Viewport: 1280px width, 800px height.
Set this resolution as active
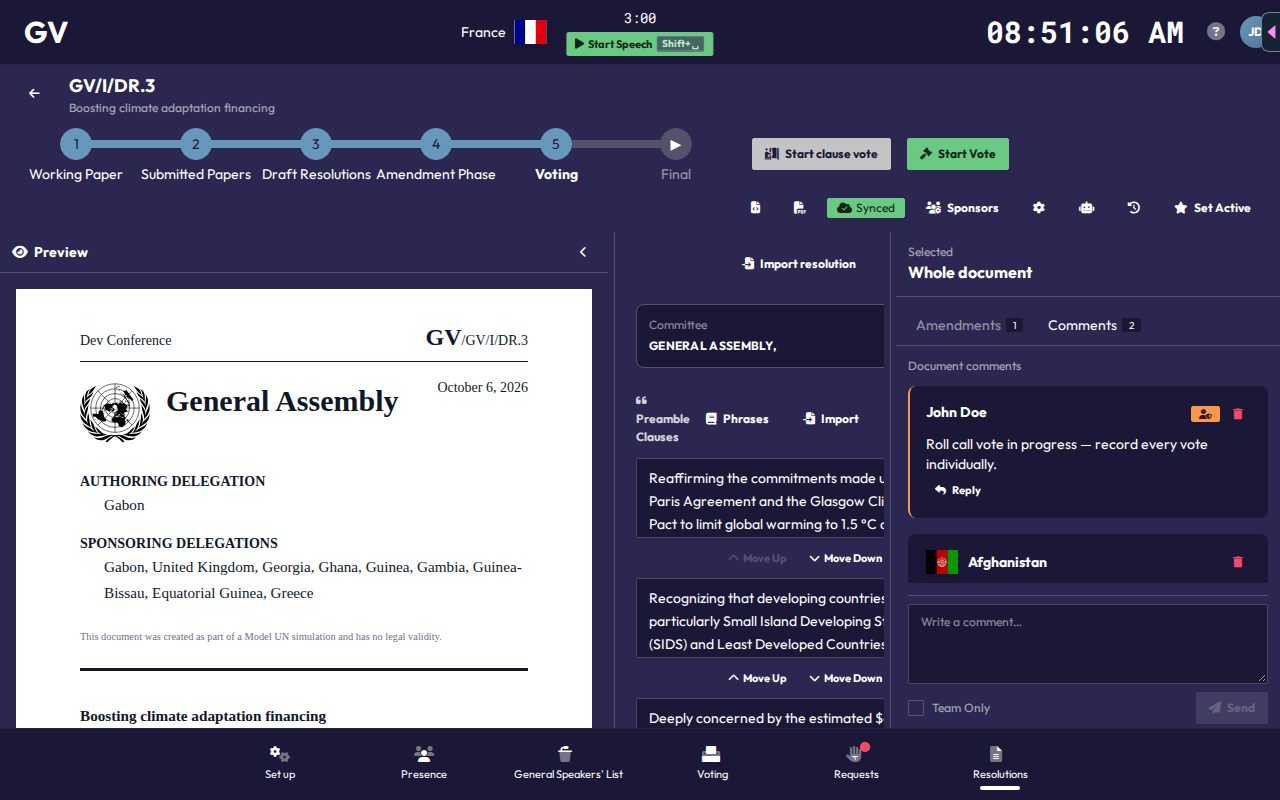pos(1212,208)
